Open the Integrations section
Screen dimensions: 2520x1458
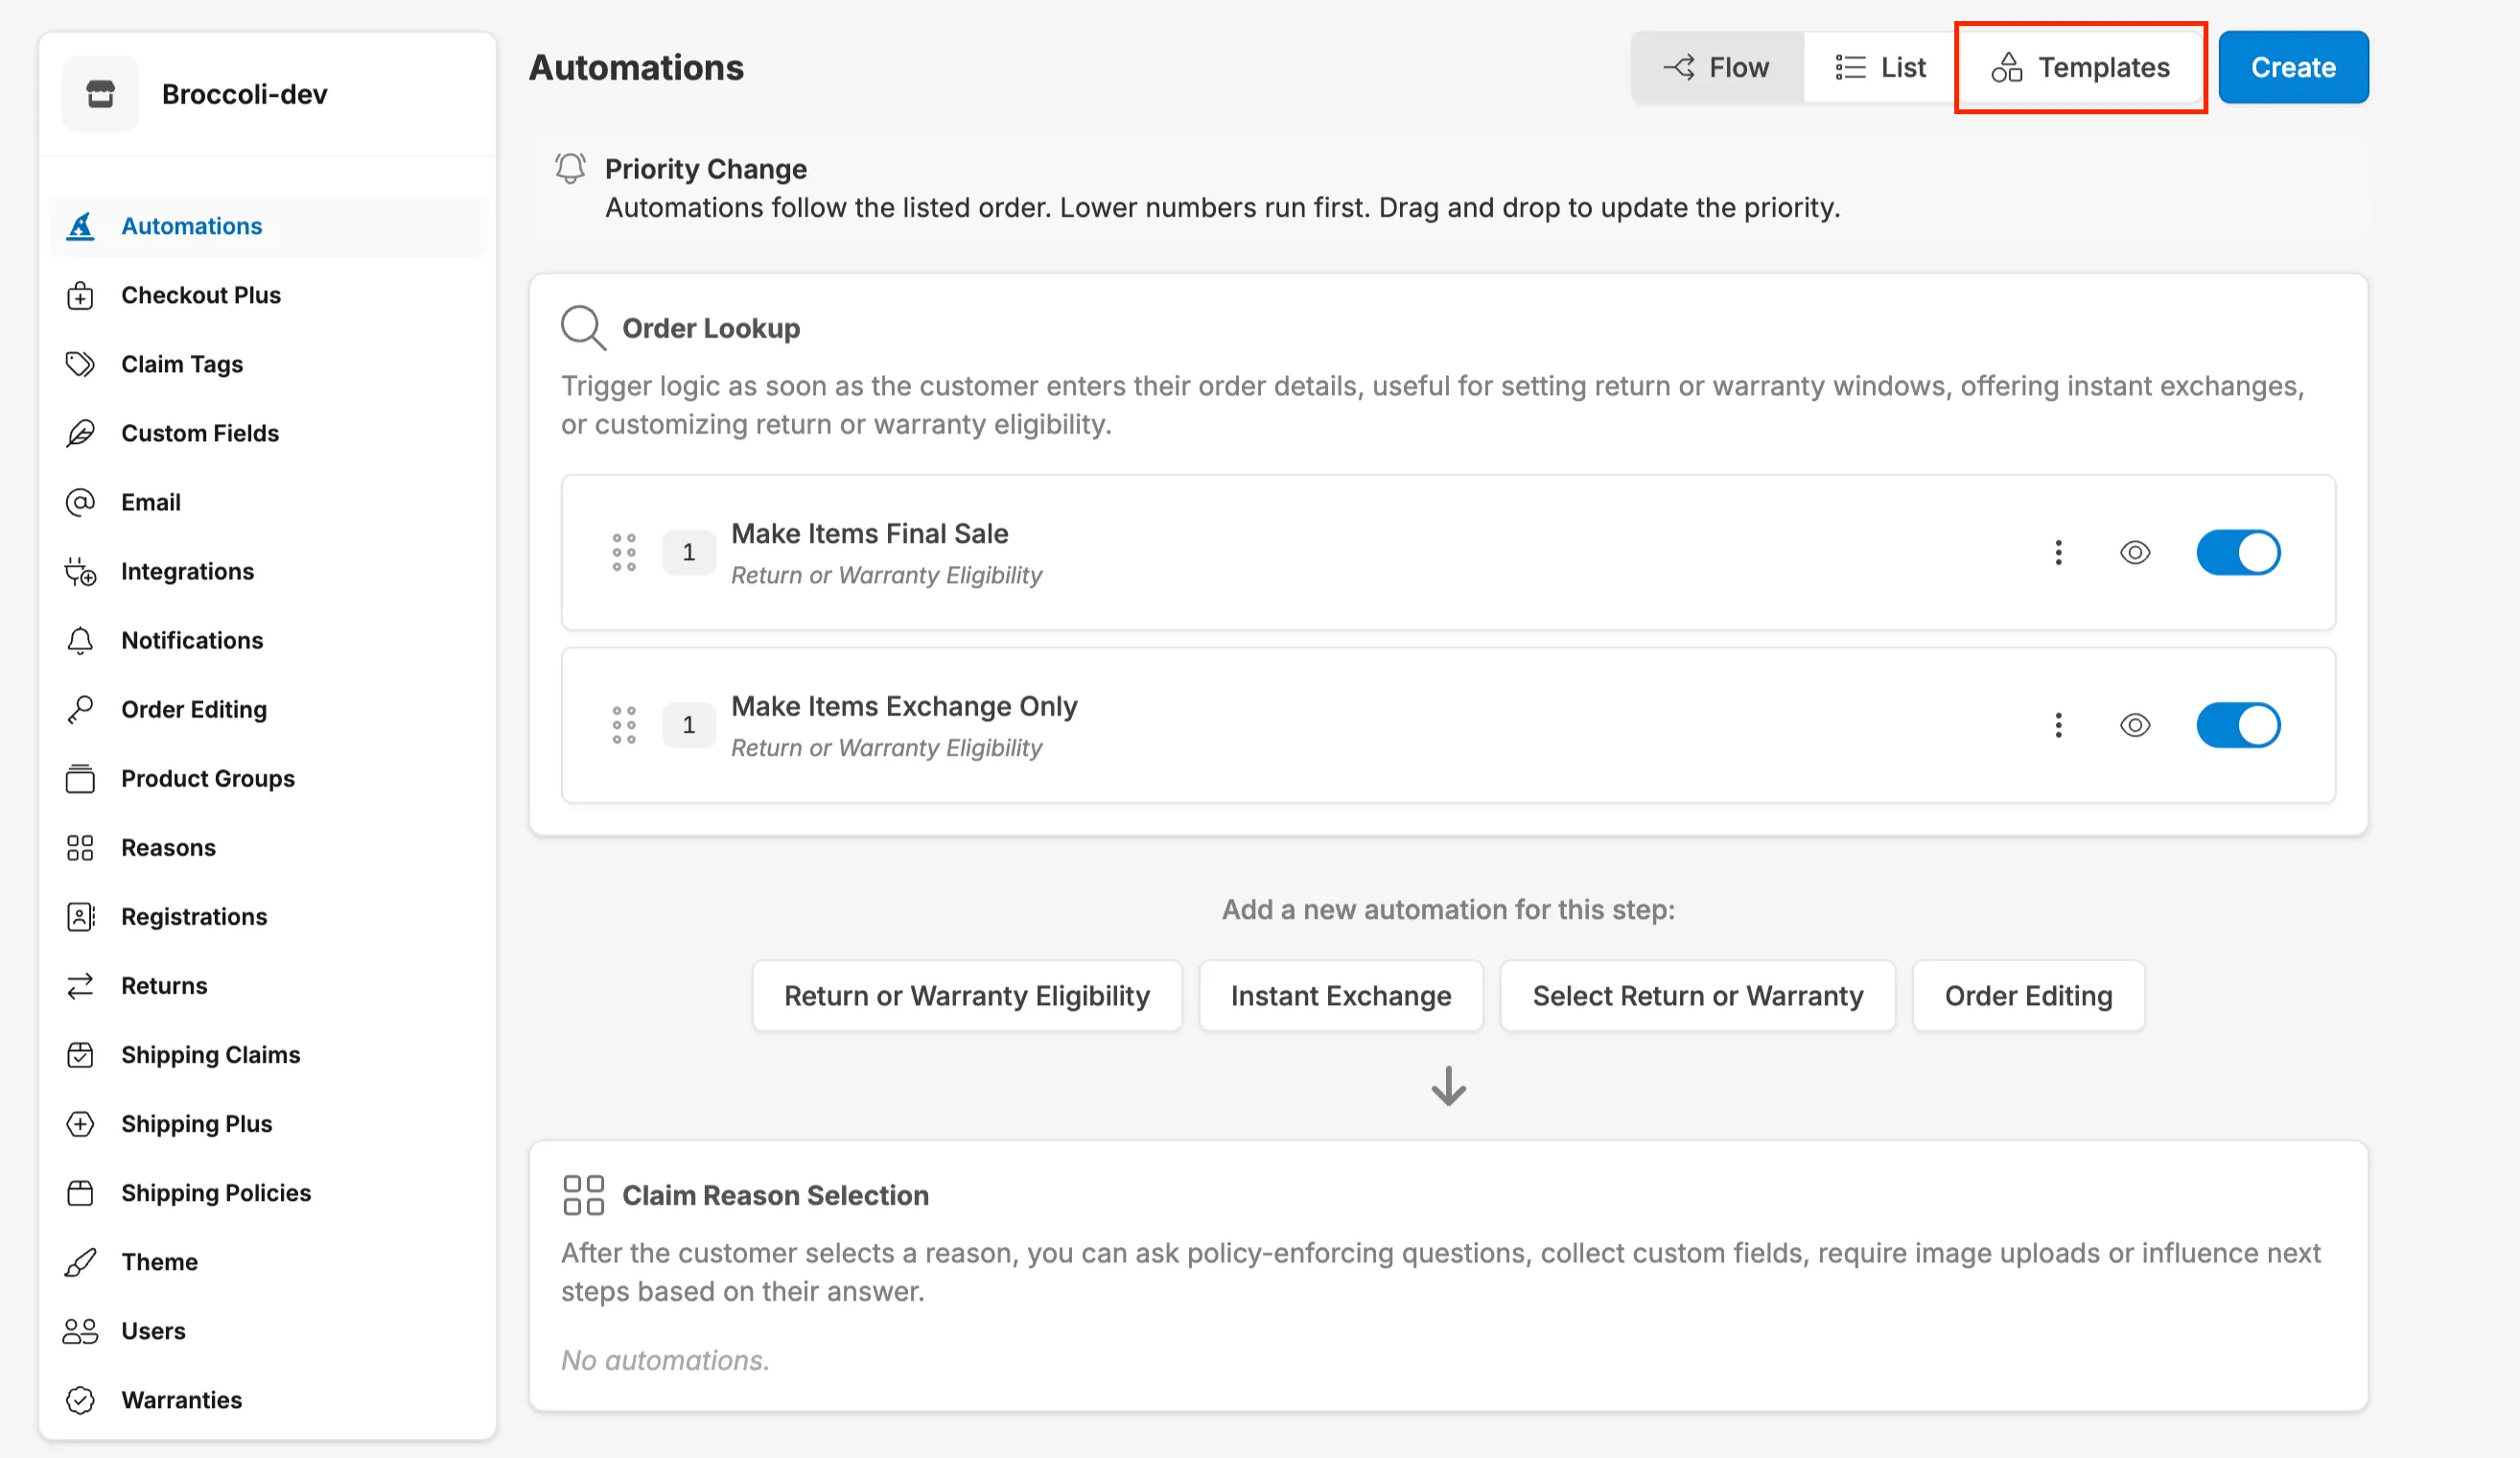pos(187,571)
